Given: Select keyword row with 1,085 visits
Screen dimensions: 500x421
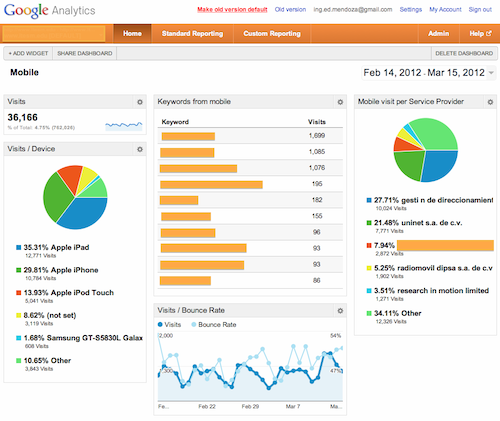Looking at the screenshot, I should tap(250, 152).
